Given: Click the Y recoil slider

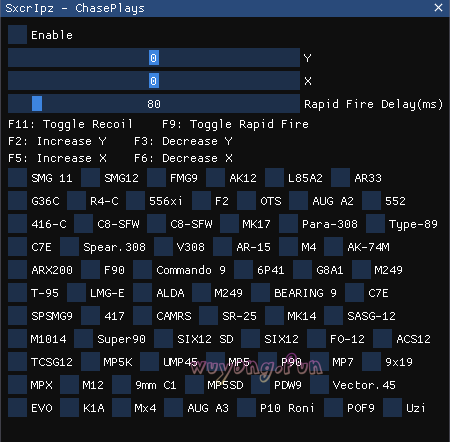Looking at the screenshot, I should click(154, 58).
